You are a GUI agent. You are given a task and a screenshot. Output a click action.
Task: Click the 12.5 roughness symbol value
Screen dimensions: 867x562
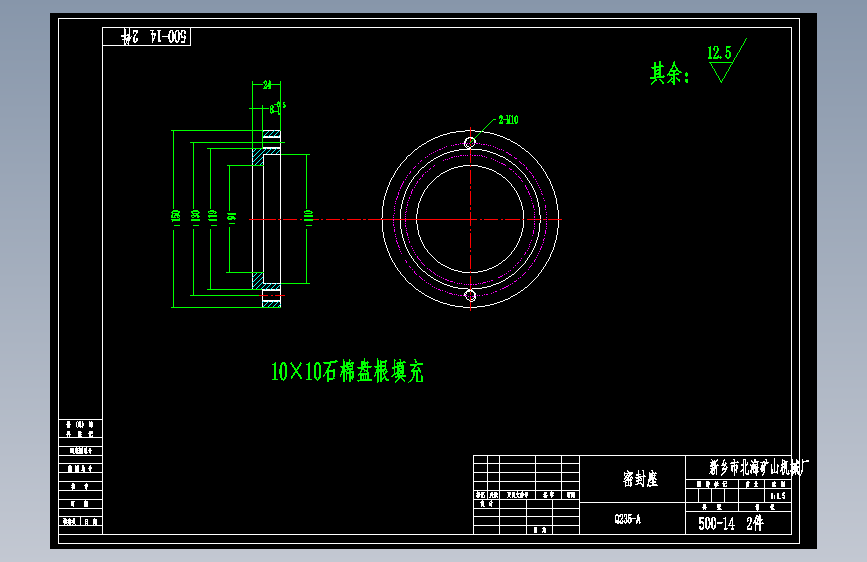click(x=719, y=53)
